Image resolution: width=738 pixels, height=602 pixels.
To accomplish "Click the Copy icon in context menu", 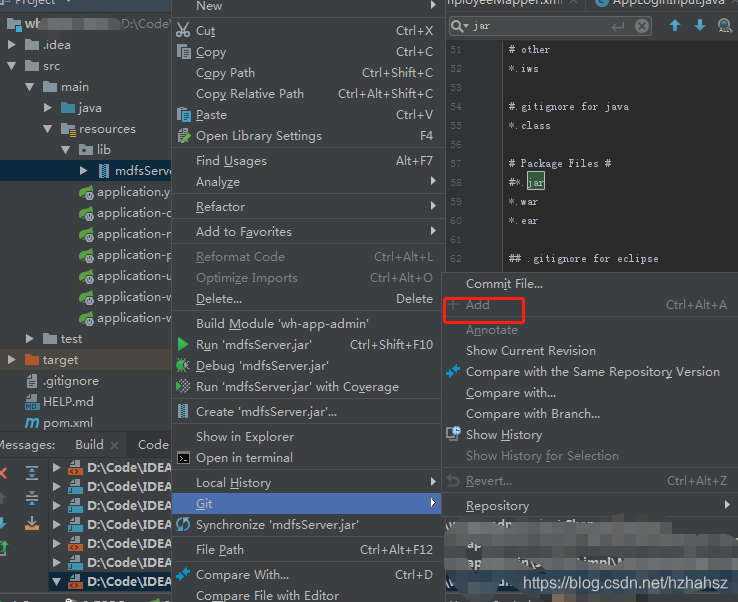I will (x=183, y=51).
